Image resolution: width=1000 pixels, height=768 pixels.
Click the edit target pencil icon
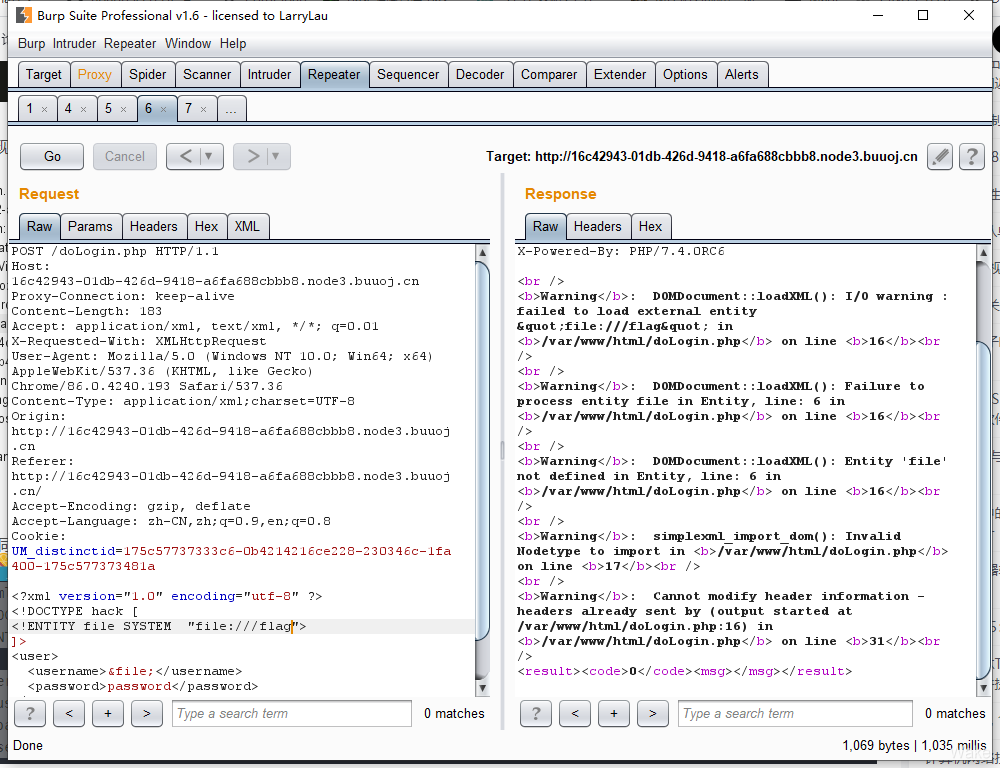pos(939,157)
